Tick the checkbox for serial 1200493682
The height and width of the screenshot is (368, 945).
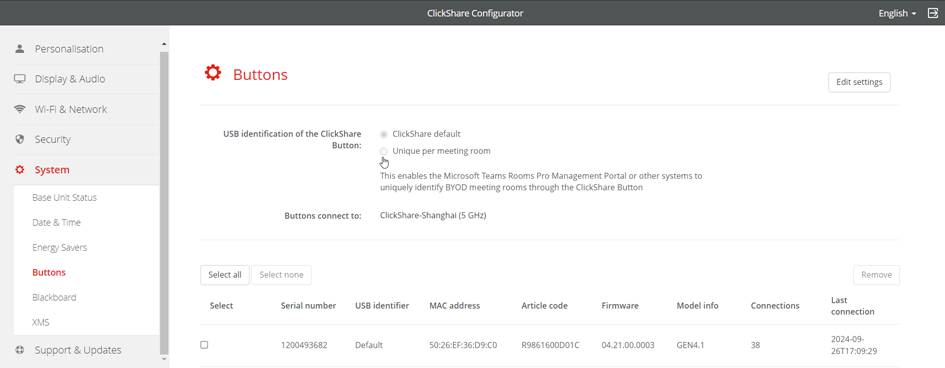click(x=204, y=345)
